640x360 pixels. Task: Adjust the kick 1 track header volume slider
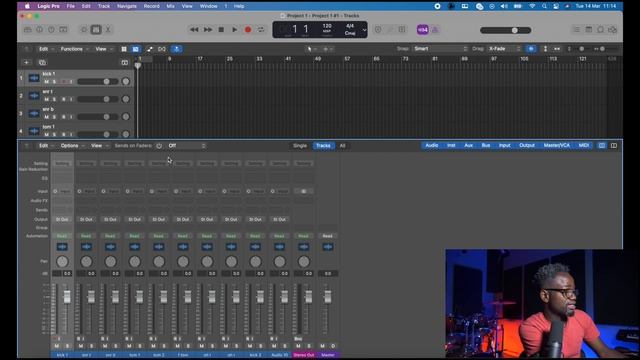click(98, 82)
